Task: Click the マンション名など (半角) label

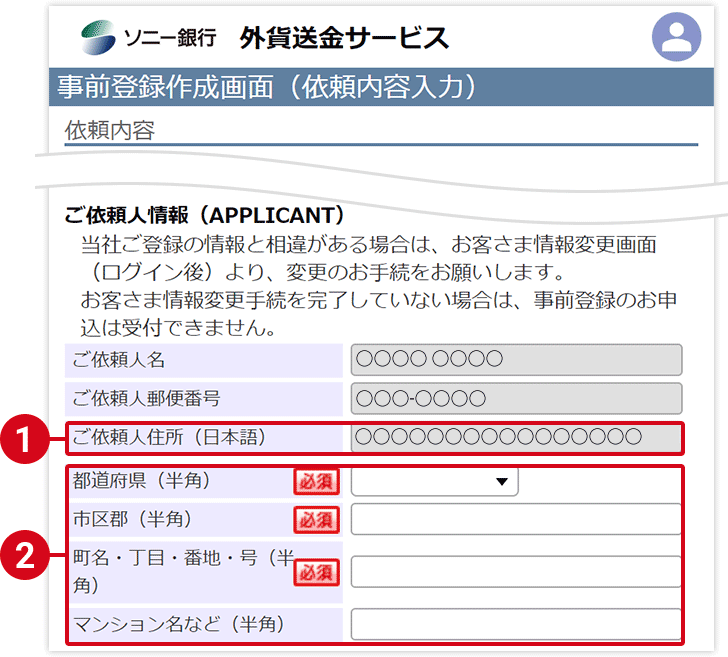Action: pos(180,625)
